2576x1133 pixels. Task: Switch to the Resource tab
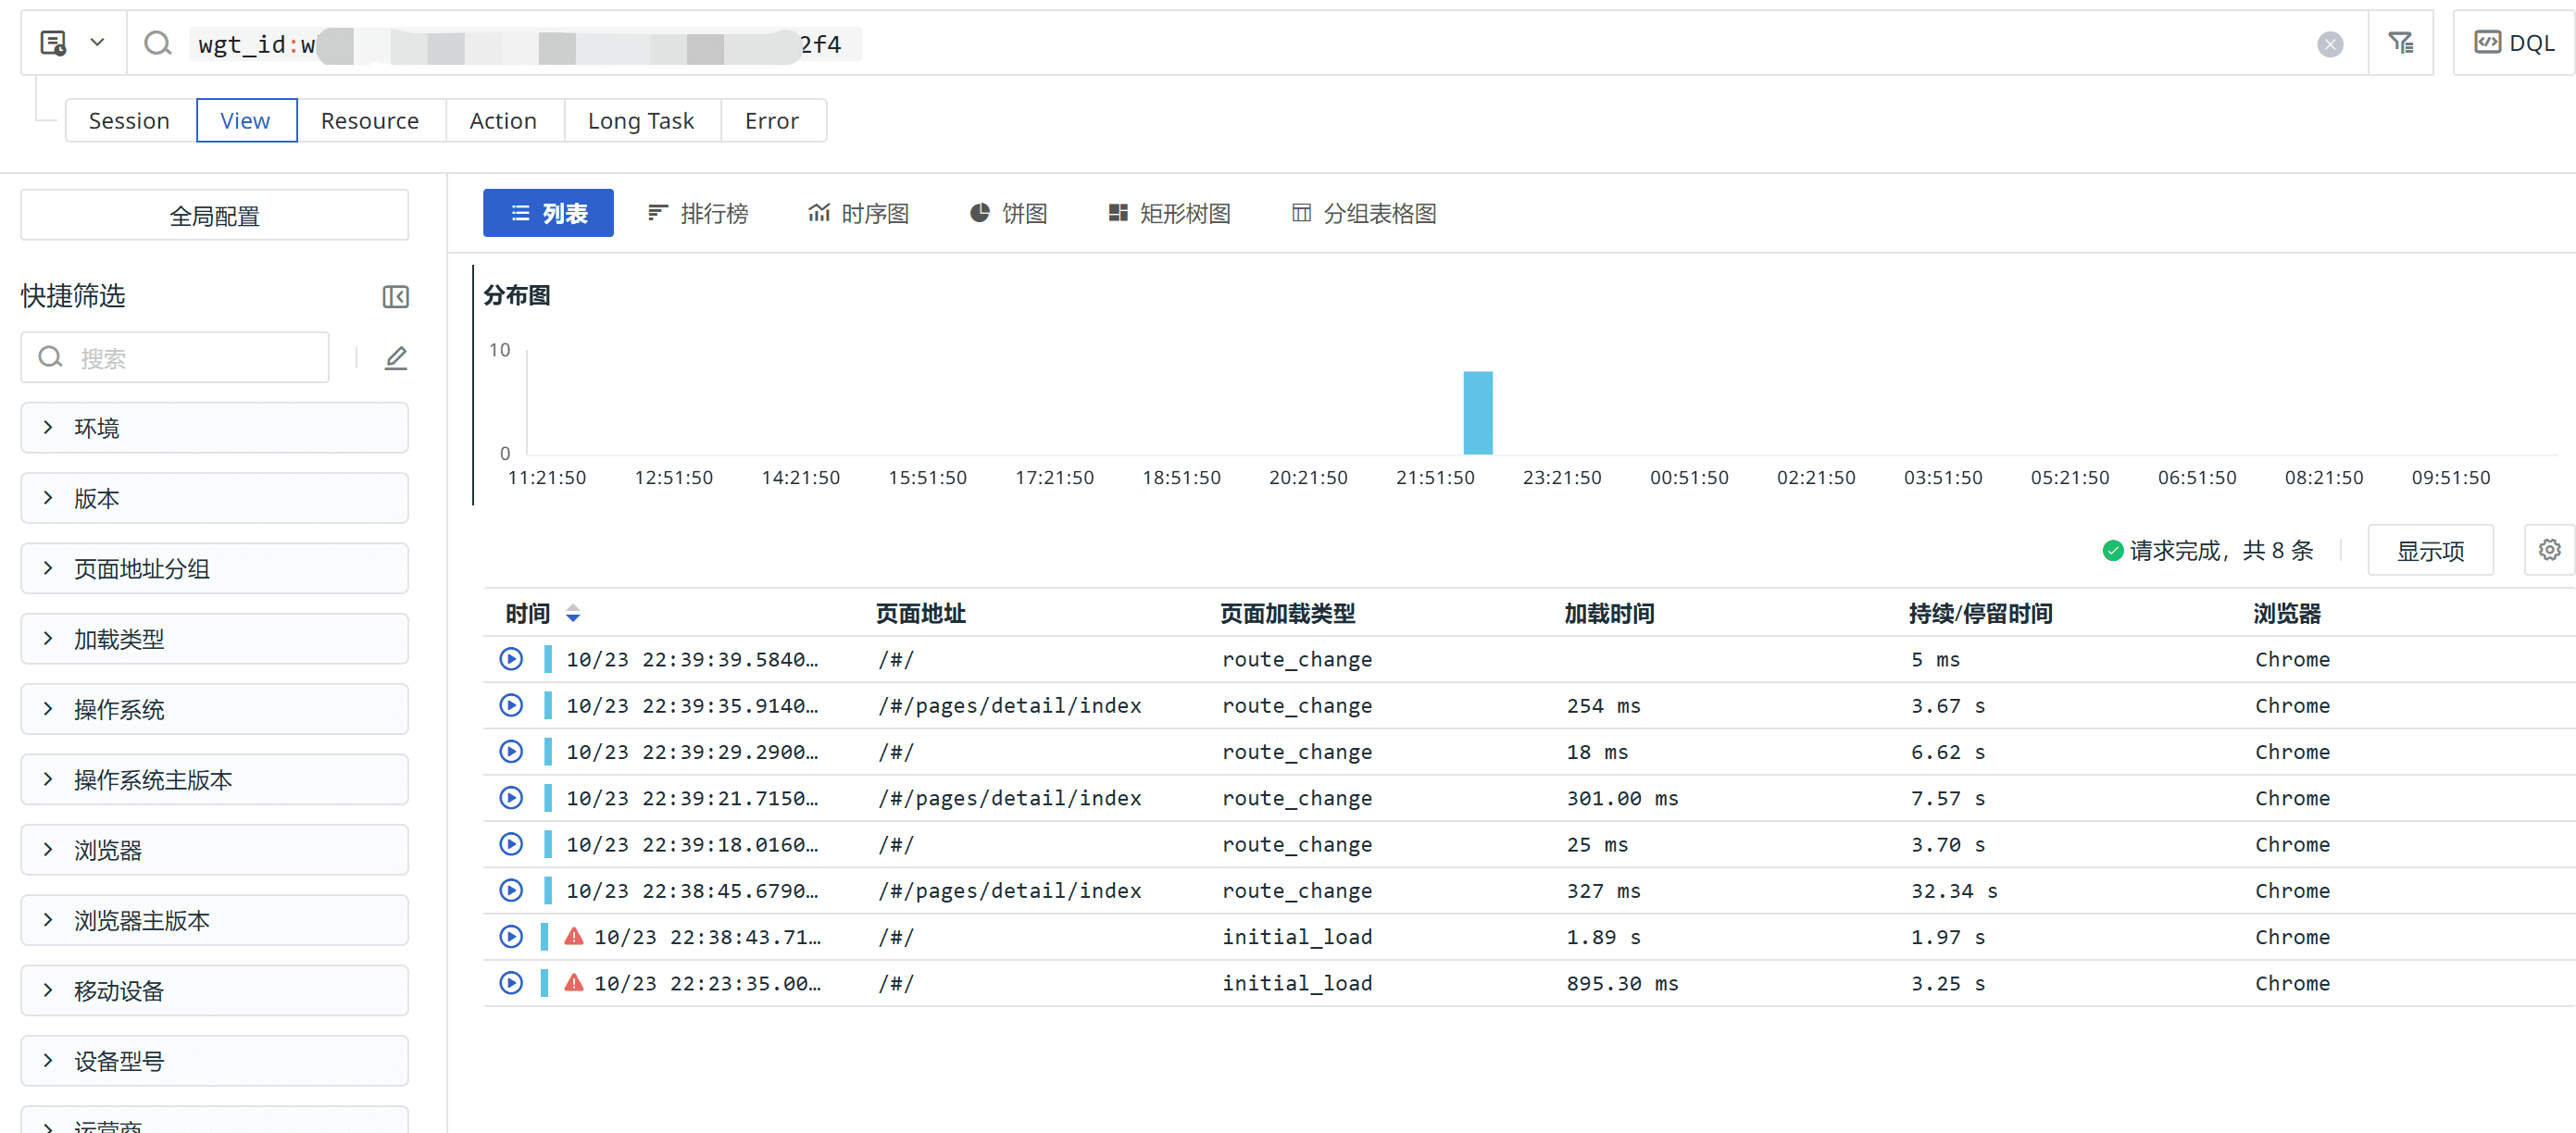point(369,121)
